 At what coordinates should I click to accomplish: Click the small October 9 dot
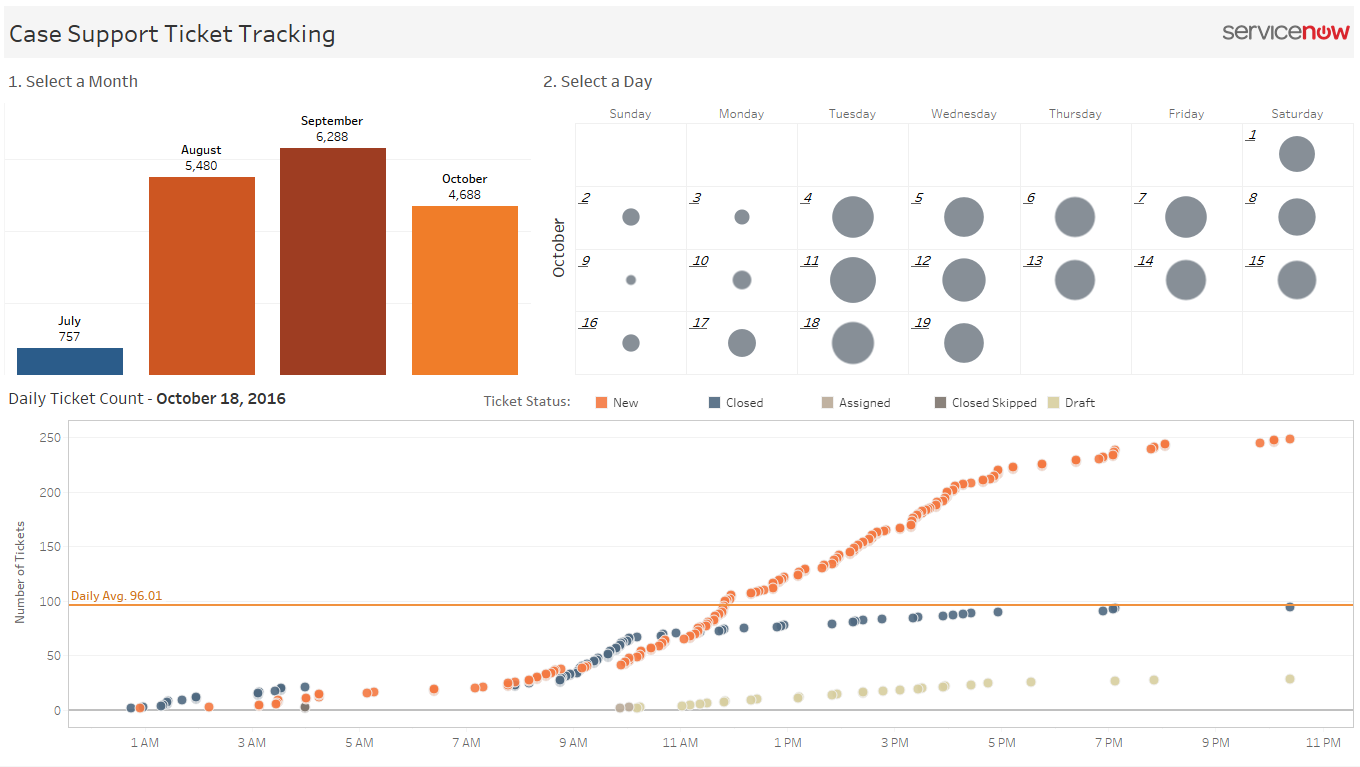[x=631, y=280]
